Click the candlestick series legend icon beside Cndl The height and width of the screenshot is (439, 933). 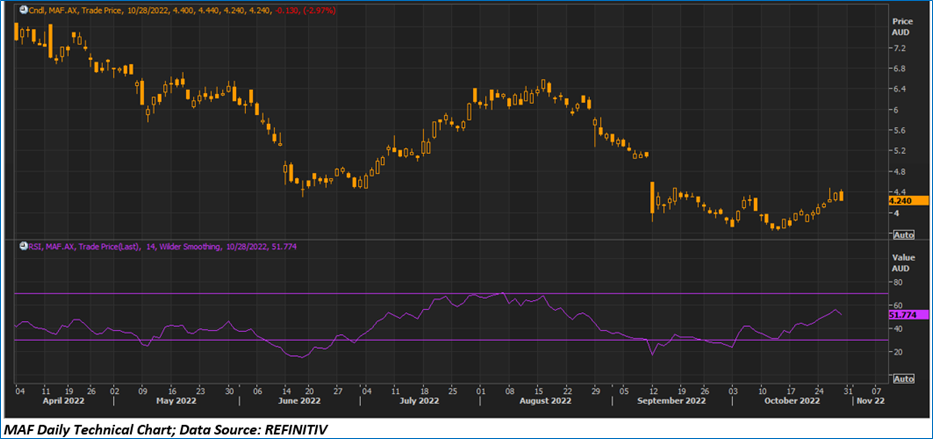(23, 10)
